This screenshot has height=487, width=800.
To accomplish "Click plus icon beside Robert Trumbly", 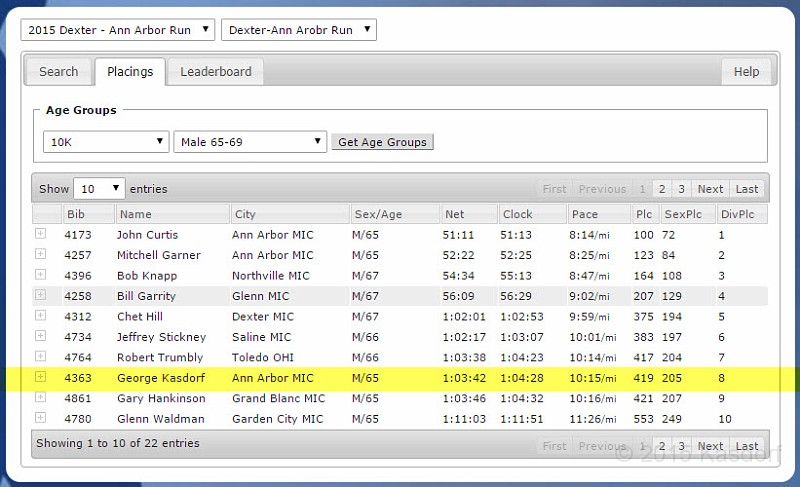I will 40,357.
